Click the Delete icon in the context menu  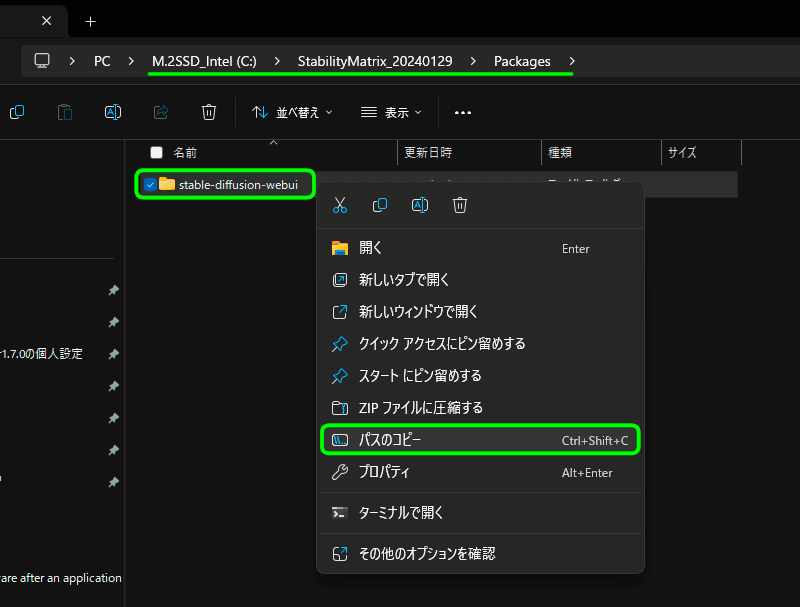[x=459, y=205]
